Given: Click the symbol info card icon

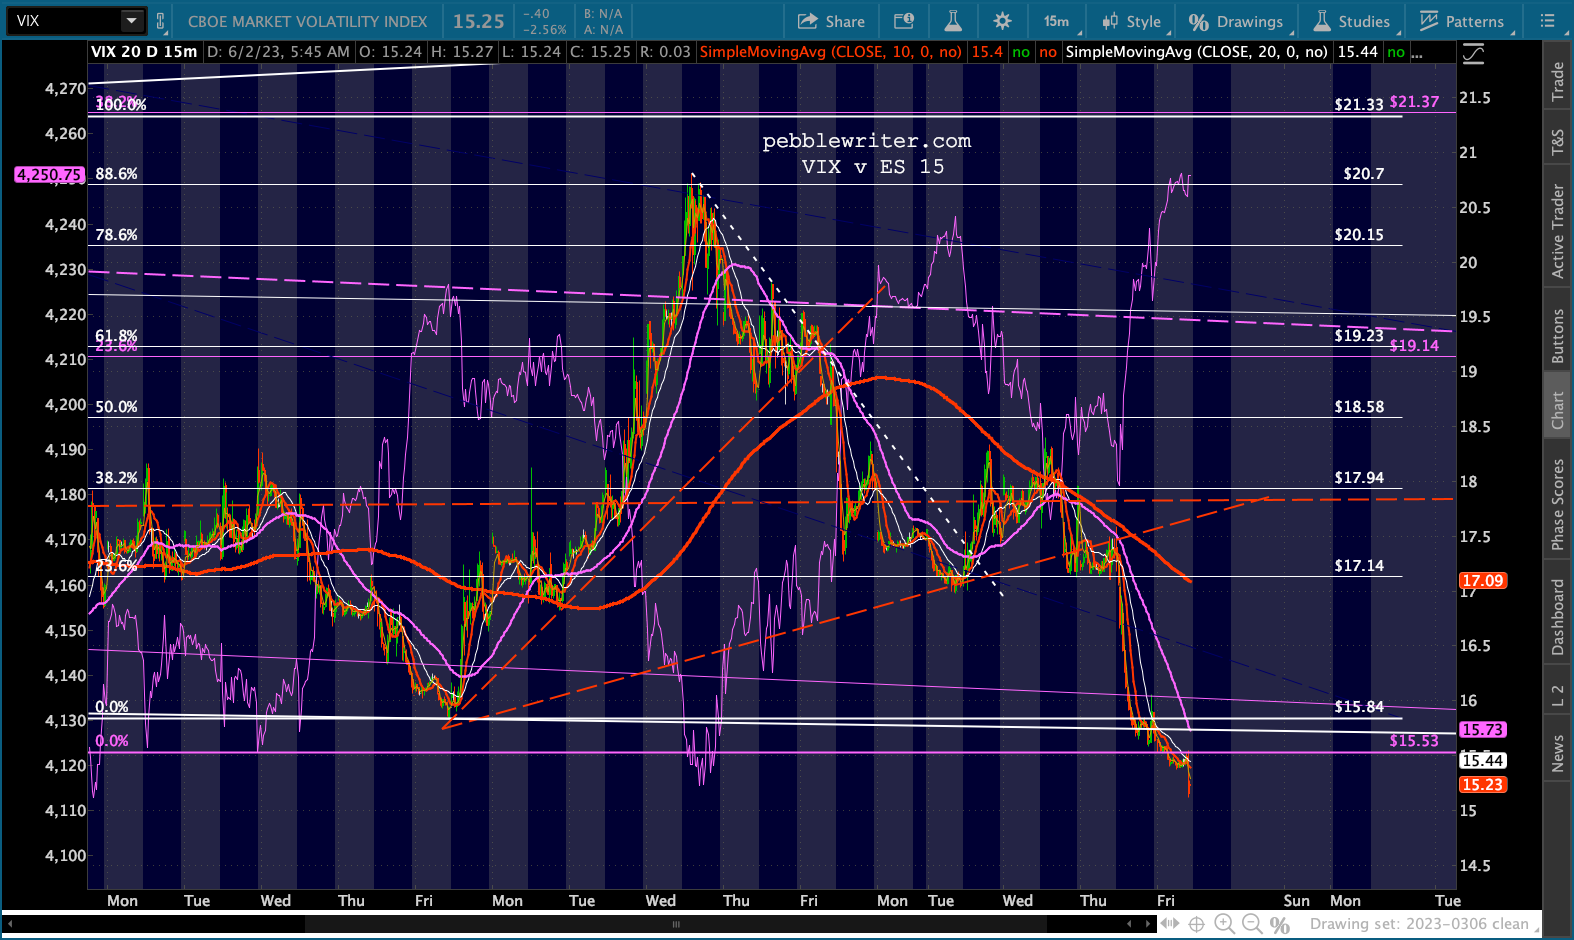Looking at the screenshot, I should point(903,21).
